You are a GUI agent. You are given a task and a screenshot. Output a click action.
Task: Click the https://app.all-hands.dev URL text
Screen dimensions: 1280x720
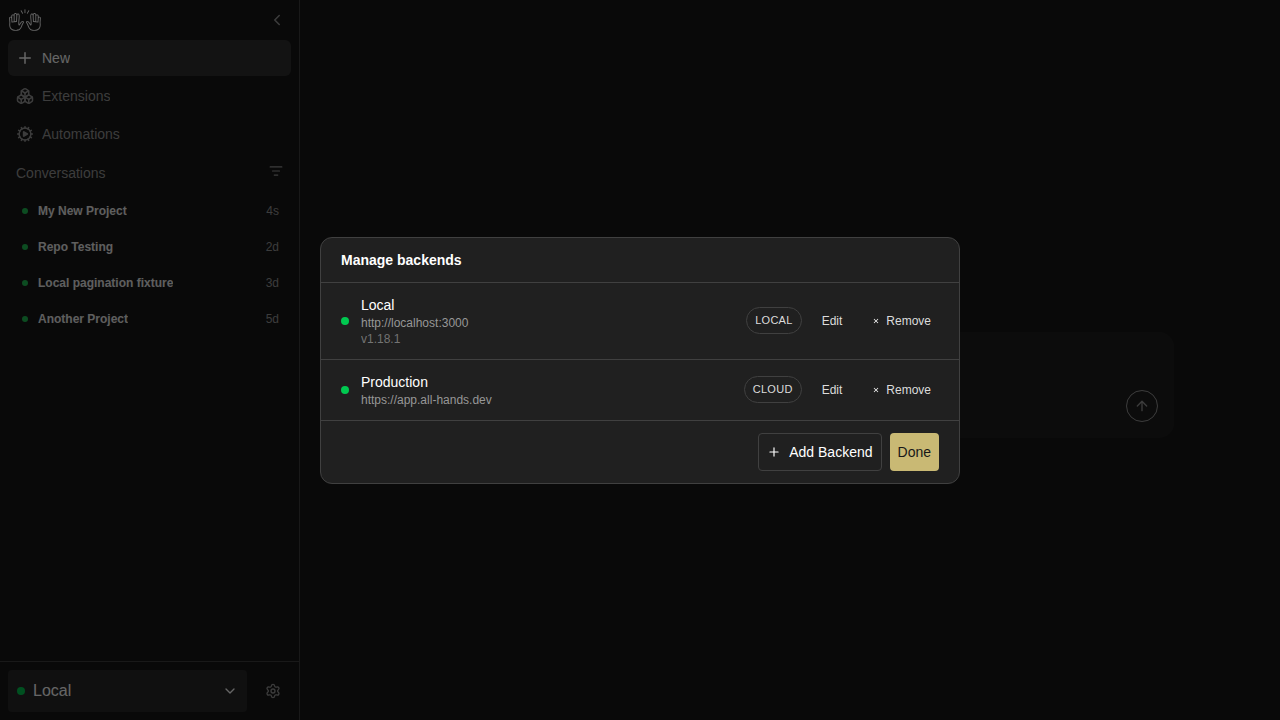(x=426, y=400)
